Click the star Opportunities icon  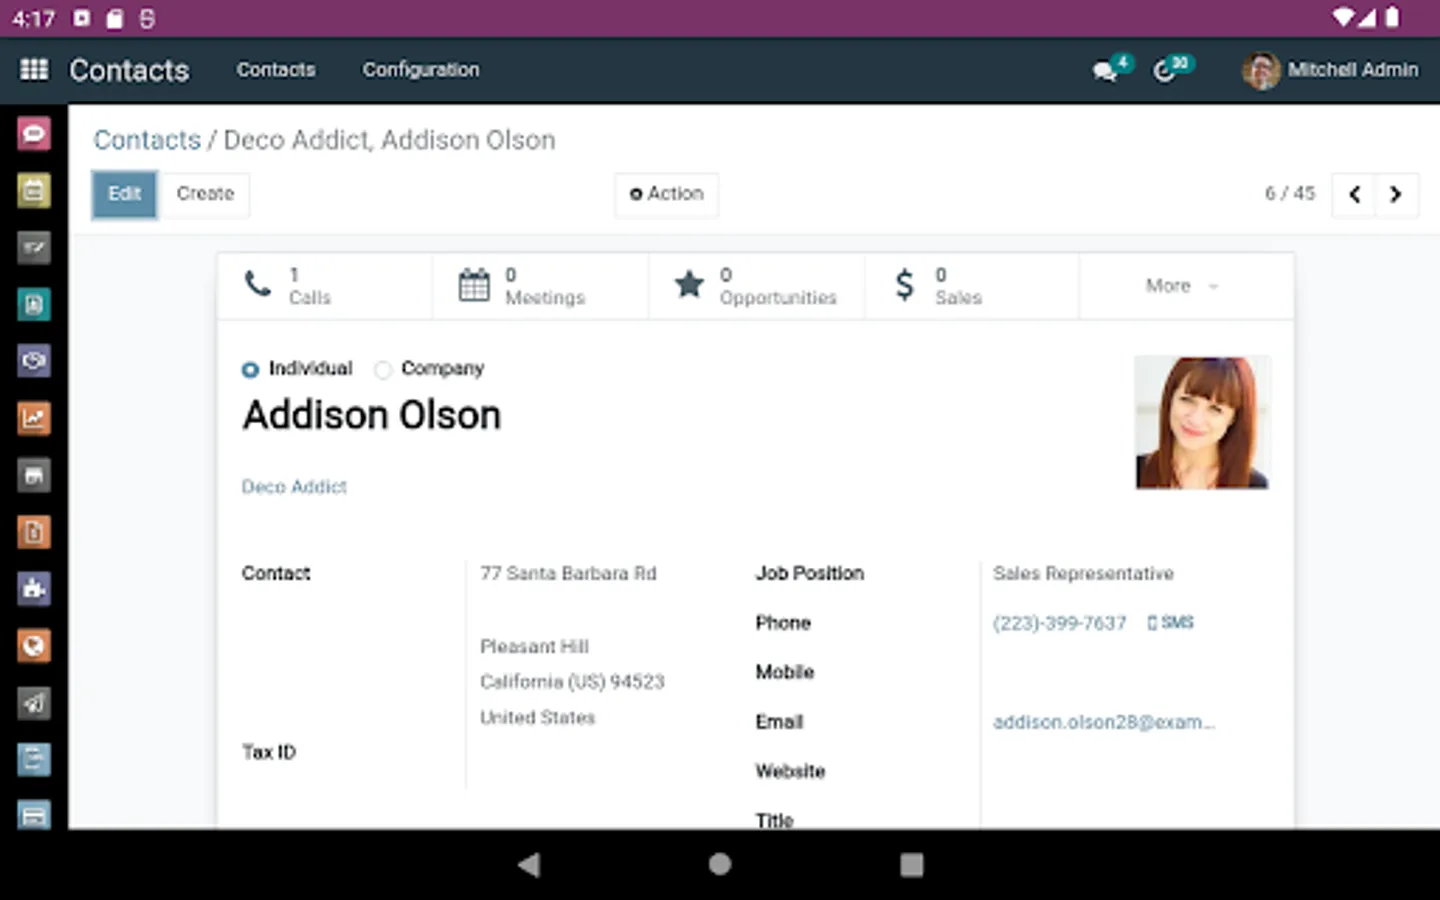[689, 285]
